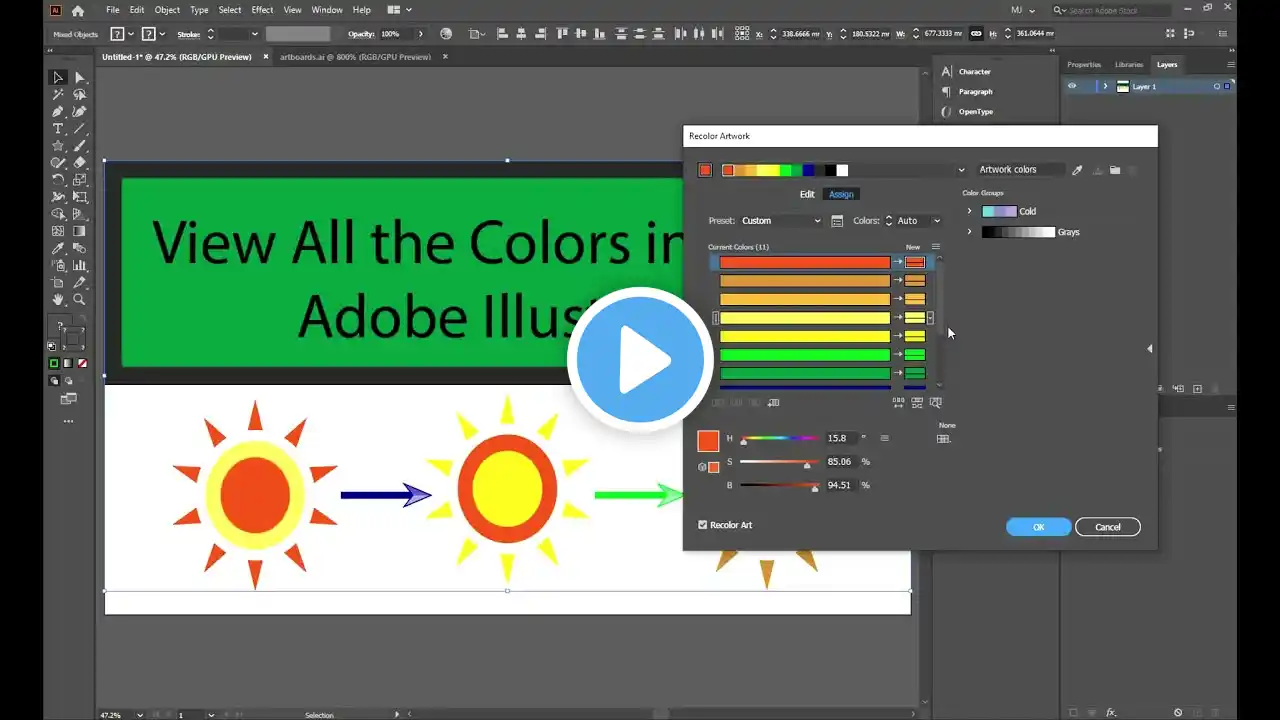Open the Effect menu

[262, 10]
